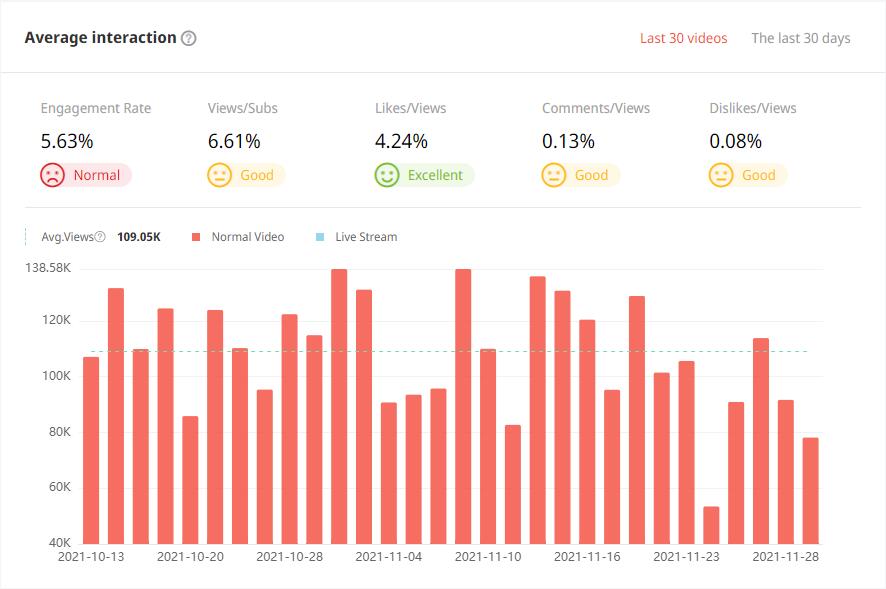This screenshot has height=589, width=886.
Task: Click the blue Live Stream legend swatch
Action: (320, 237)
